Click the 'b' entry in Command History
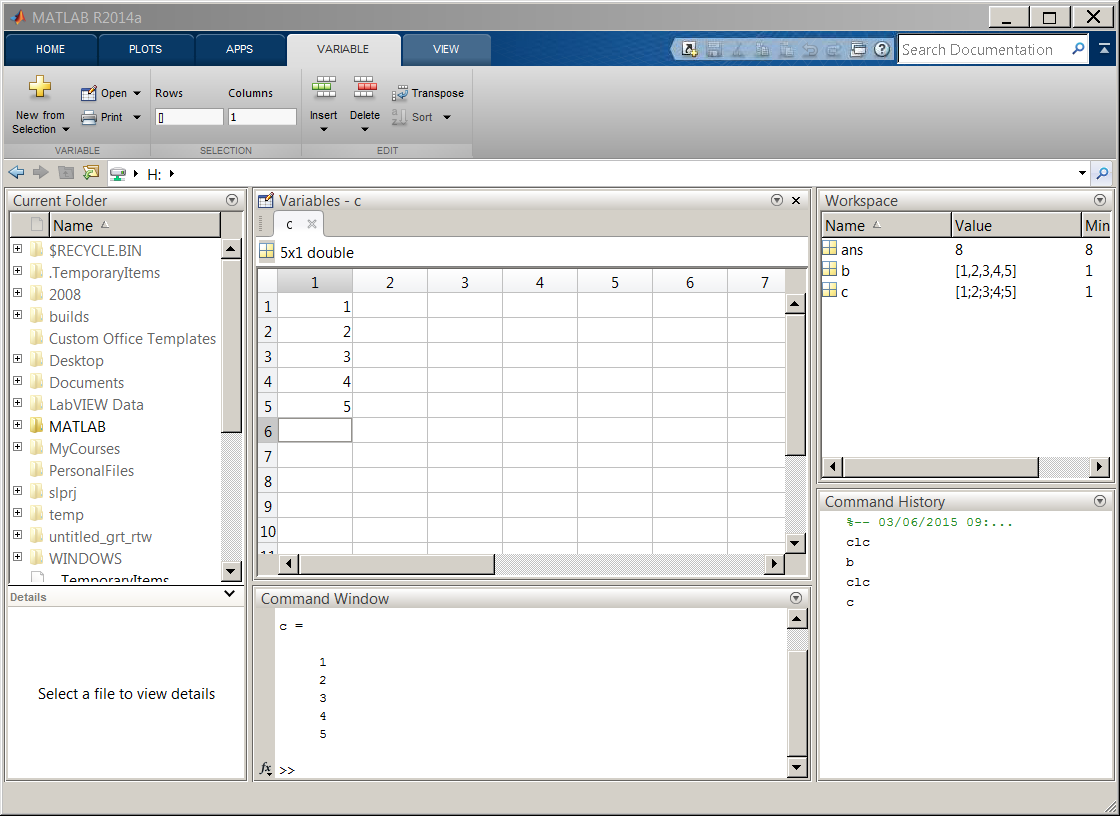Viewport: 1120px width, 816px height. [x=849, y=562]
